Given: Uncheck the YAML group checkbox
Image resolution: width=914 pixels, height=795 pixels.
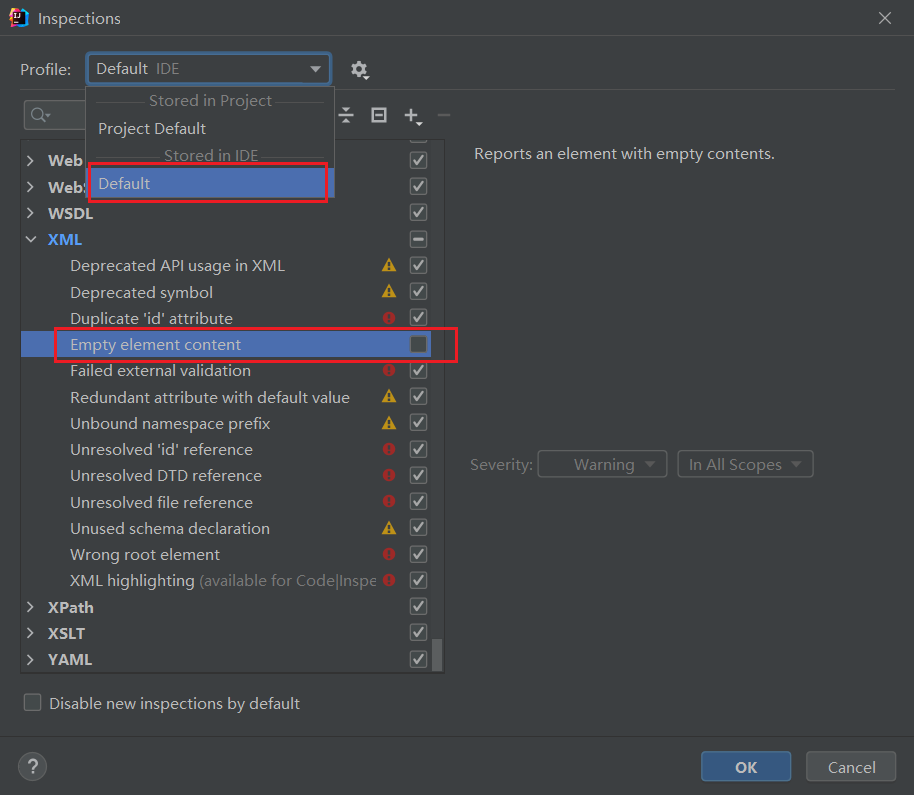Looking at the screenshot, I should pyautogui.click(x=418, y=659).
